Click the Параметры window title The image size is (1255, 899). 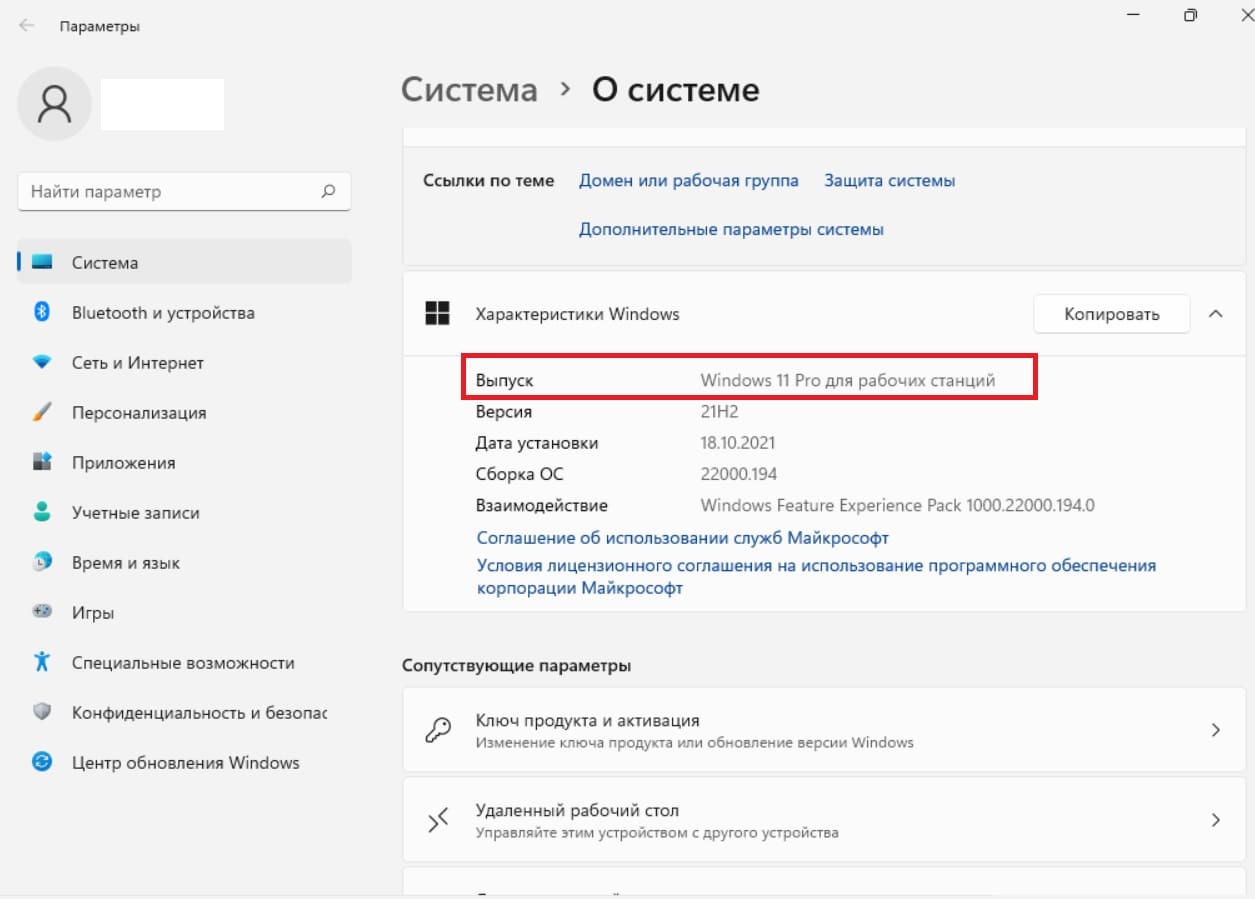point(100,27)
